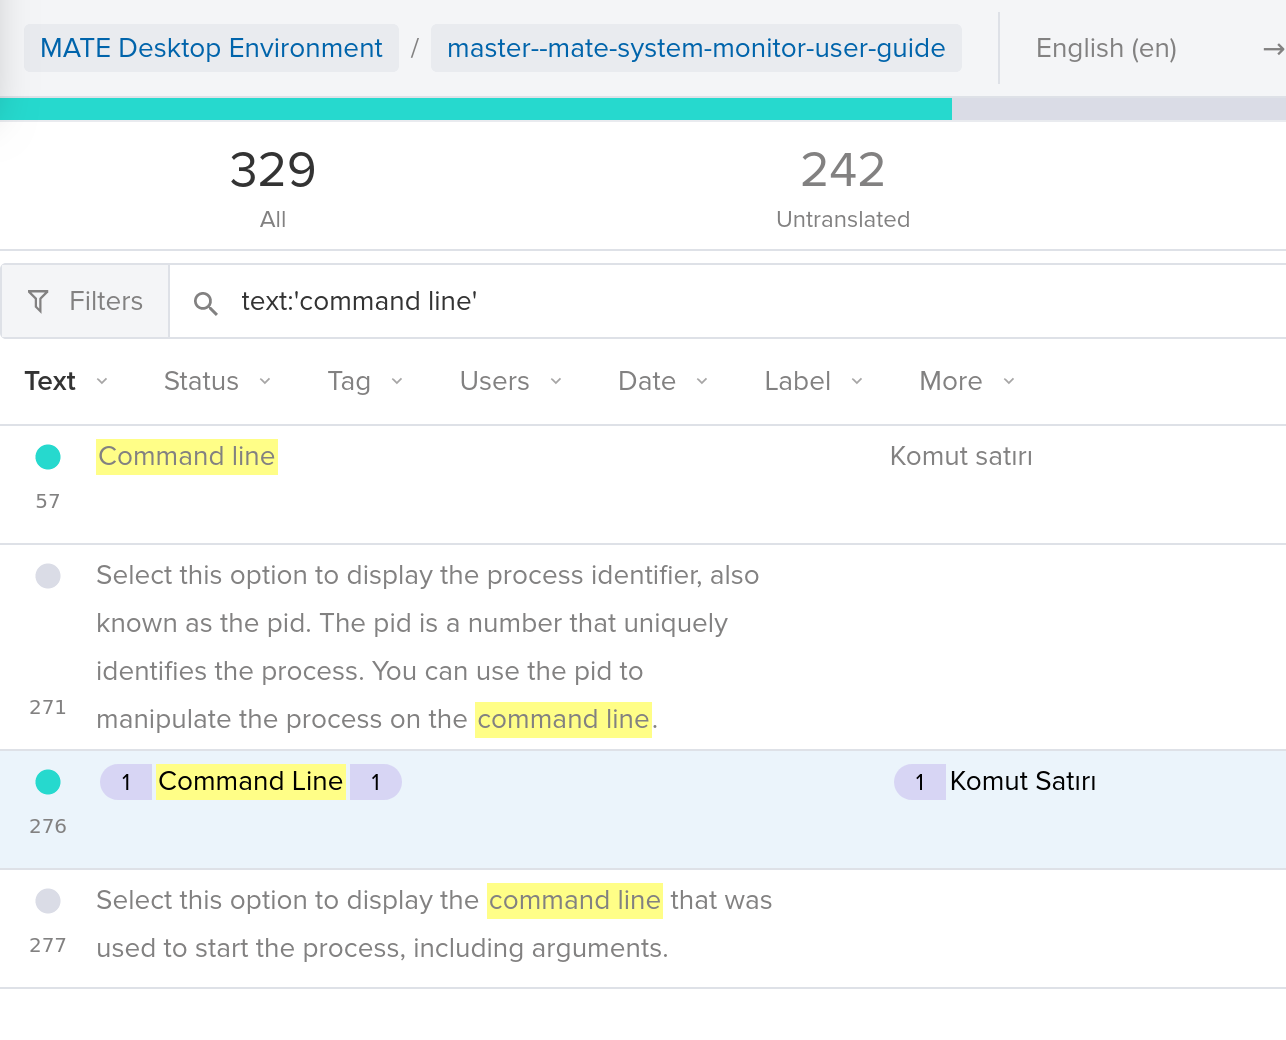Toggle the gray state circle for string 271
Viewport: 1286px width, 1040px height.
[47, 576]
